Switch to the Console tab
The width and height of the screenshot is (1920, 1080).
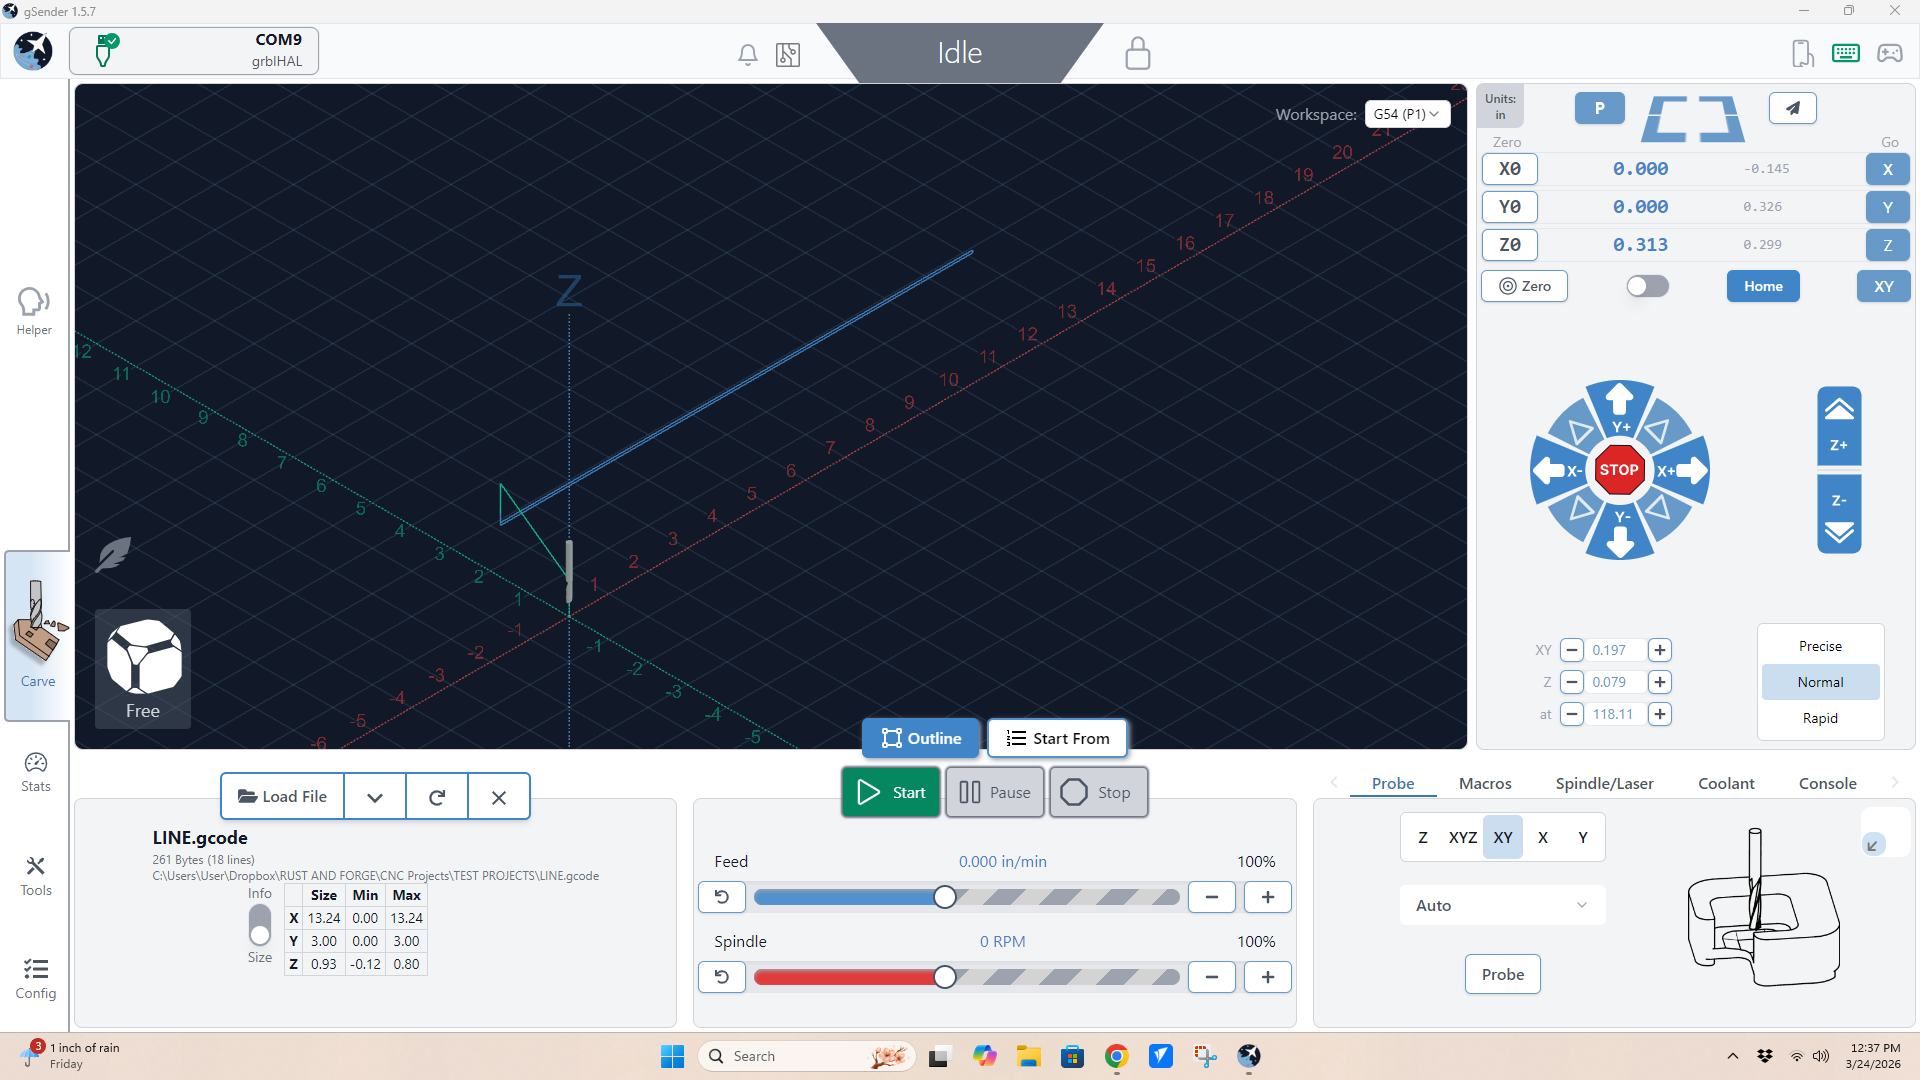(x=1827, y=783)
